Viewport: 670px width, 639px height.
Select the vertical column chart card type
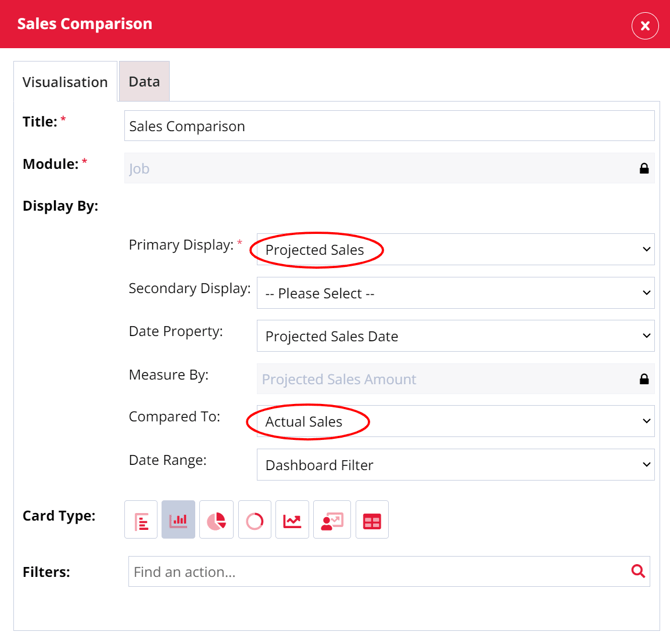[x=178, y=519]
